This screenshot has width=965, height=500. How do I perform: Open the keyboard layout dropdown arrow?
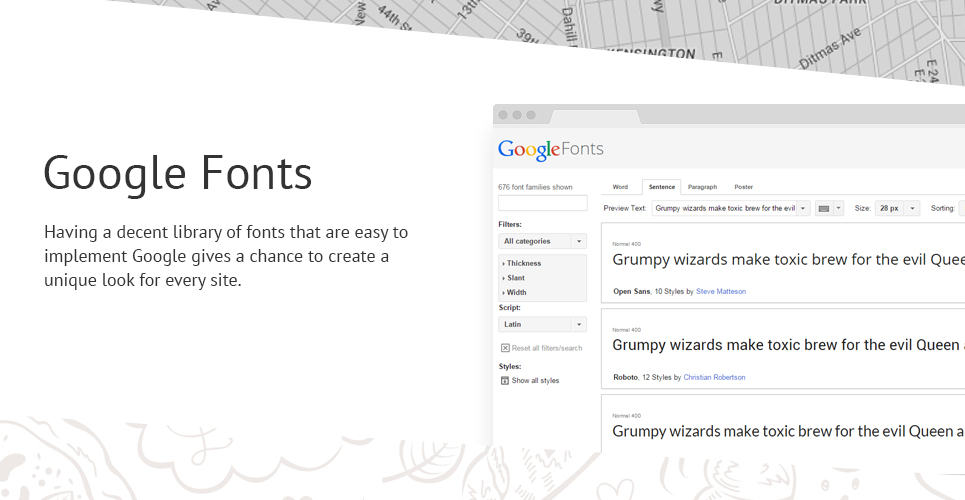pyautogui.click(x=838, y=209)
